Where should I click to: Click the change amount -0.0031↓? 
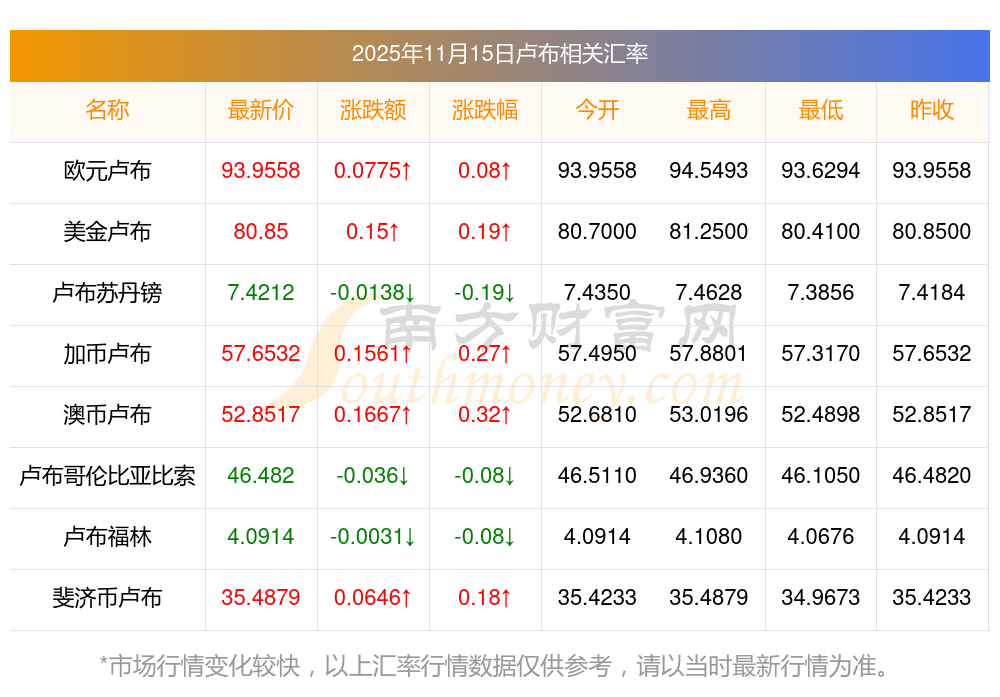point(373,536)
